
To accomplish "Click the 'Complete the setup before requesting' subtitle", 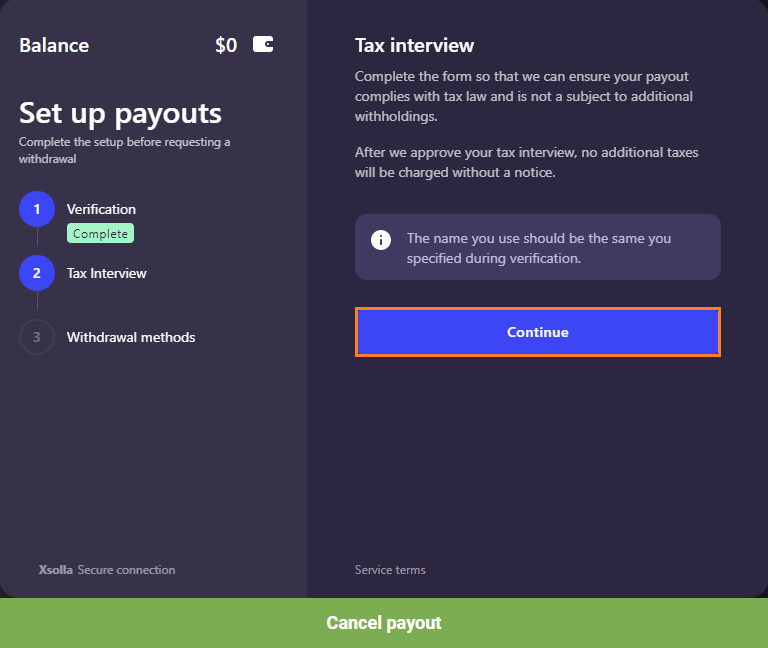I will point(124,150).
